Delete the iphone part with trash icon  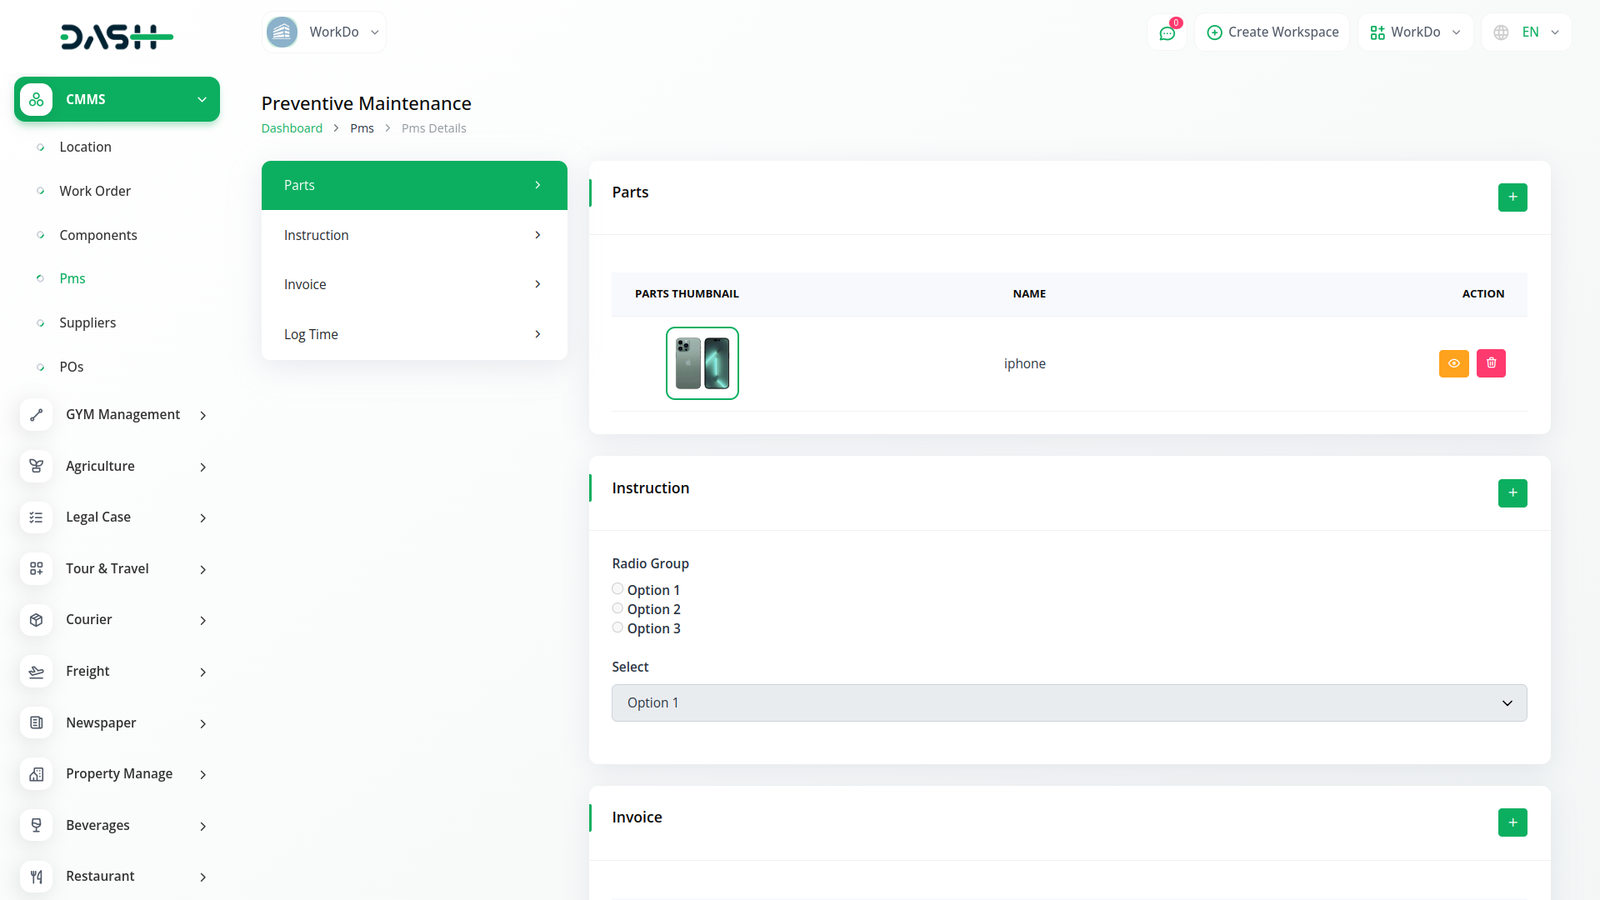click(x=1490, y=363)
